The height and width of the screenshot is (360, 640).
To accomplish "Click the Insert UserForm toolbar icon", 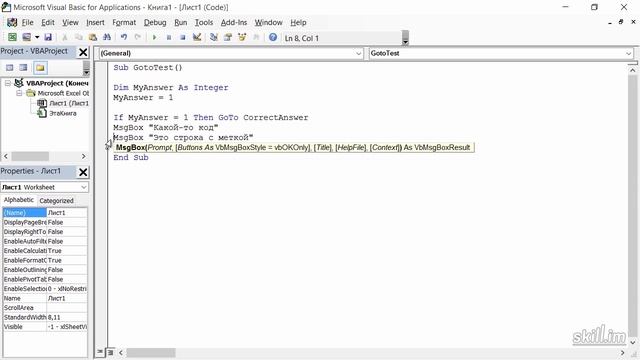I will tap(27, 38).
